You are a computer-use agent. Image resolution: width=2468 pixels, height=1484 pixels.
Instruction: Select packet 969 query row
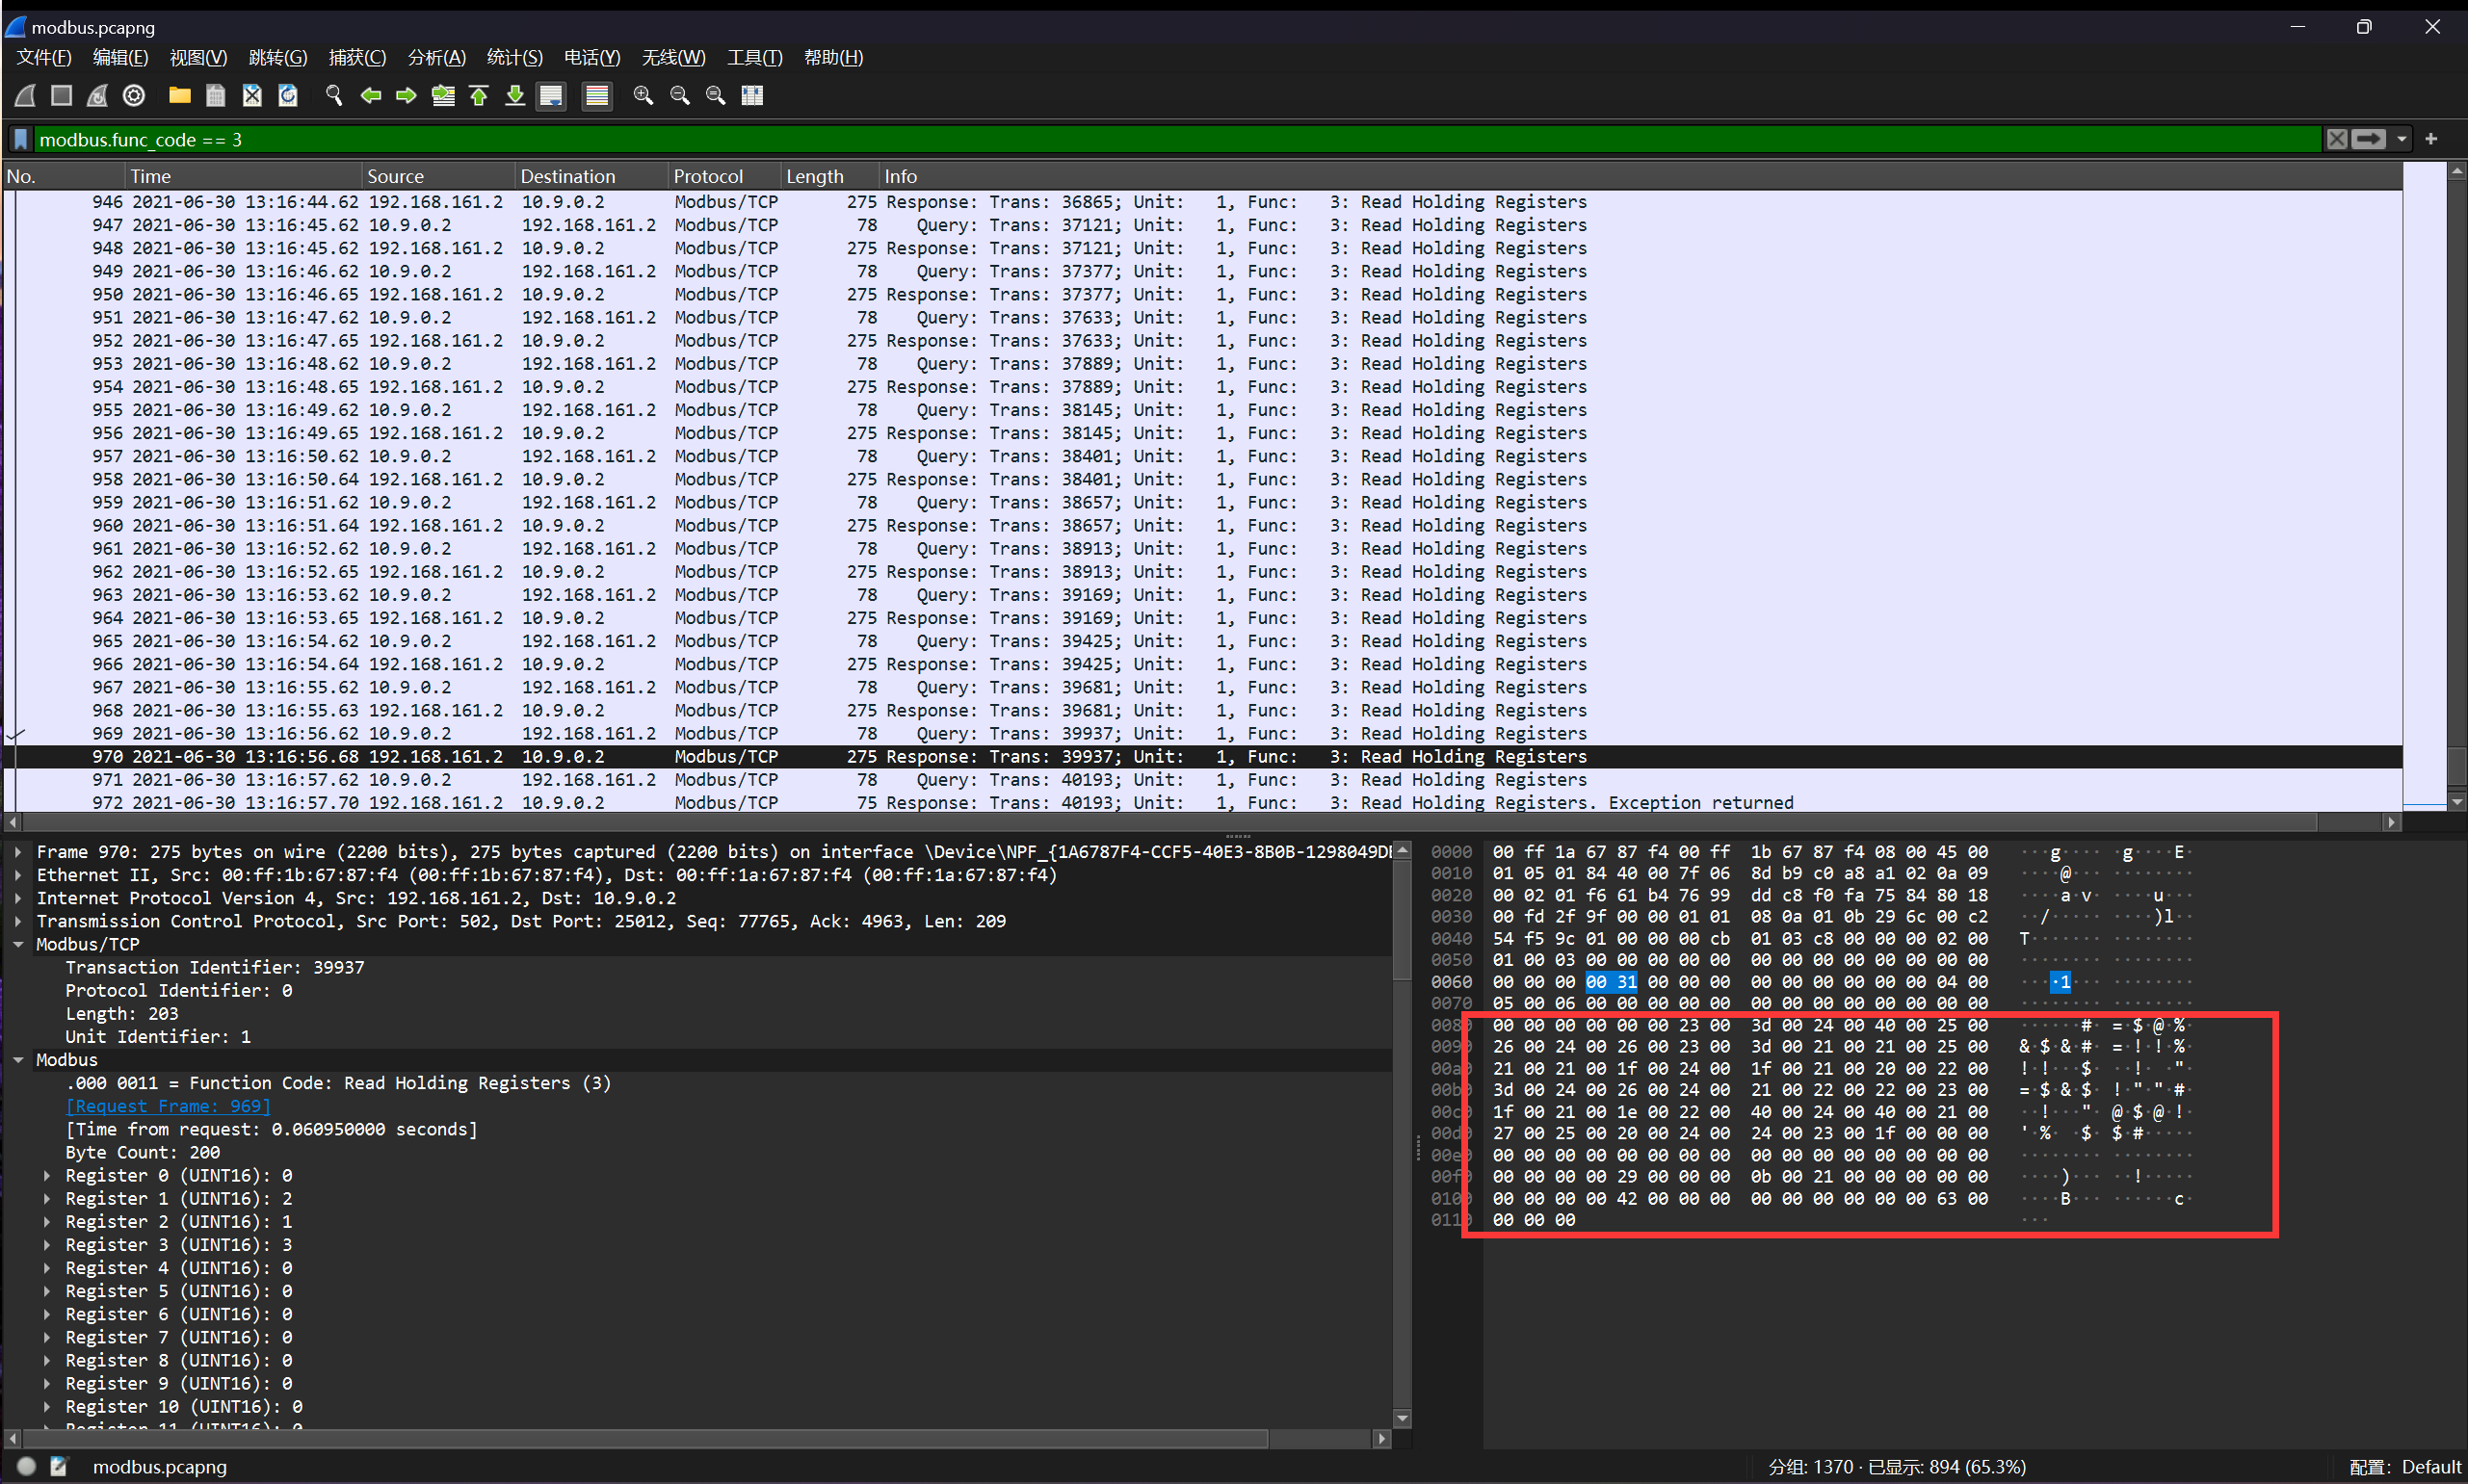coord(1204,734)
